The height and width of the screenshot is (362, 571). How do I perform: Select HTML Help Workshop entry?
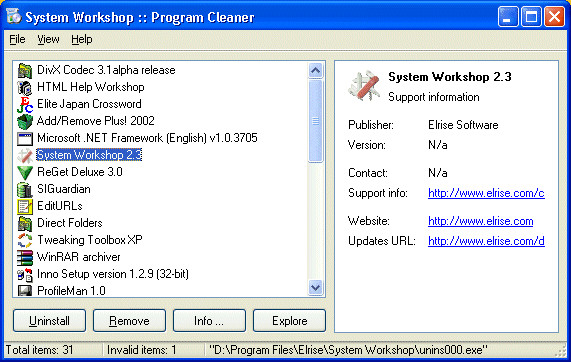tap(91, 87)
